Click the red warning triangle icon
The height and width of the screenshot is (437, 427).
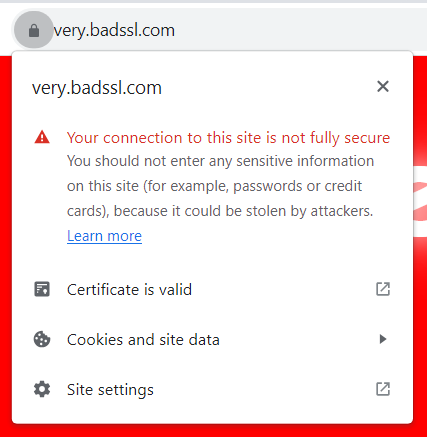42,137
